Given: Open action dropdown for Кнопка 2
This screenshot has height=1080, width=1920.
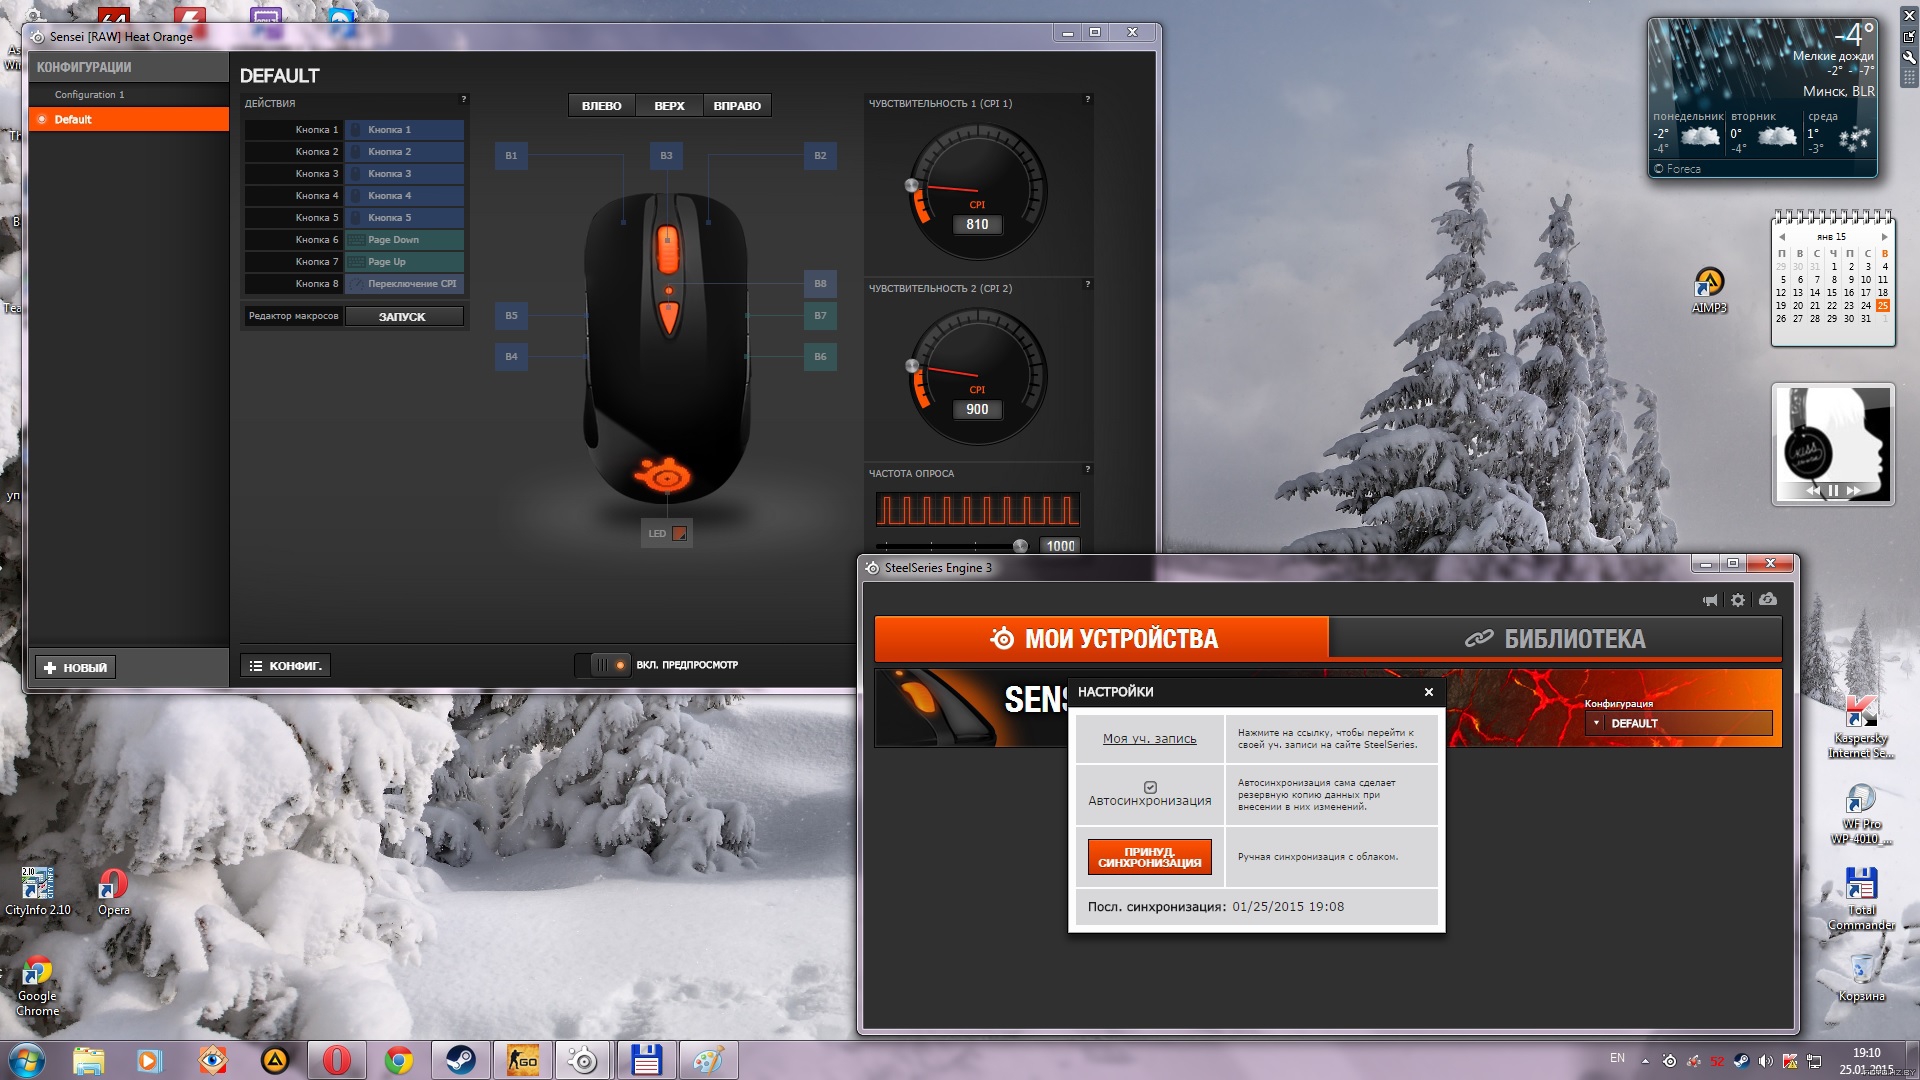Looking at the screenshot, I should click(x=404, y=152).
